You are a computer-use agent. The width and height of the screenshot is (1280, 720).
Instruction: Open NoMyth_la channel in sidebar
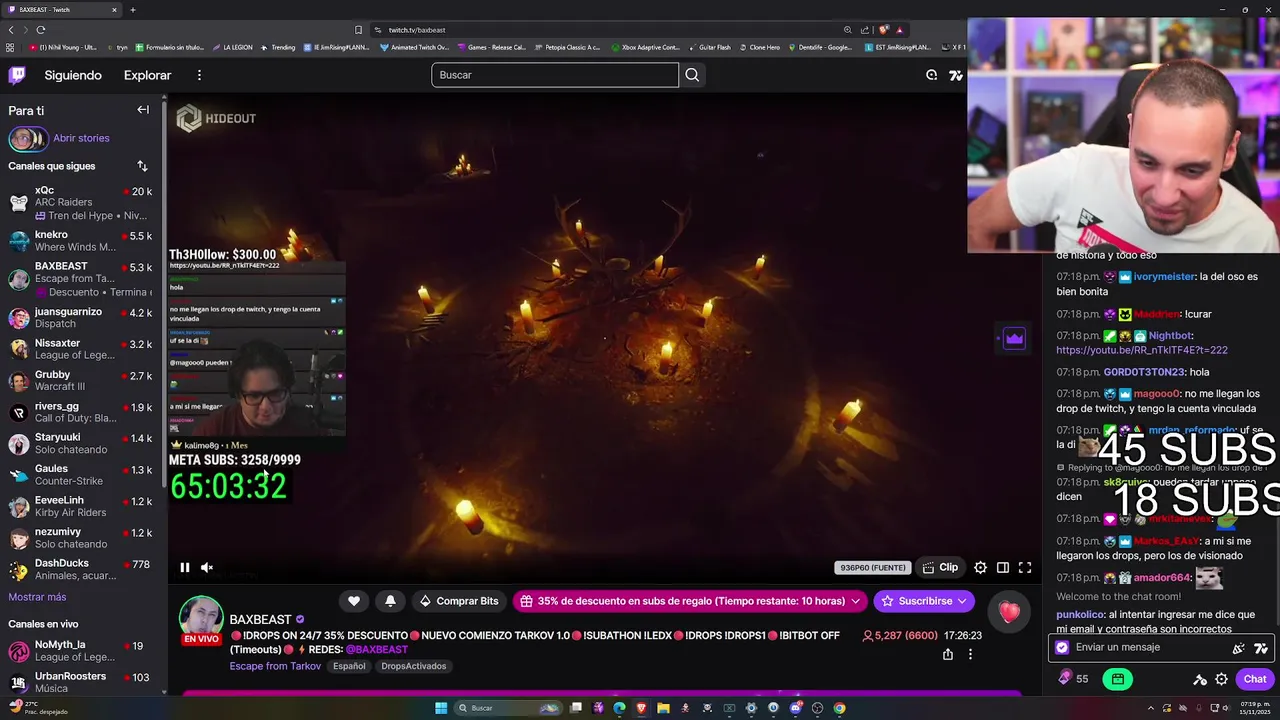pyautogui.click(x=80, y=651)
